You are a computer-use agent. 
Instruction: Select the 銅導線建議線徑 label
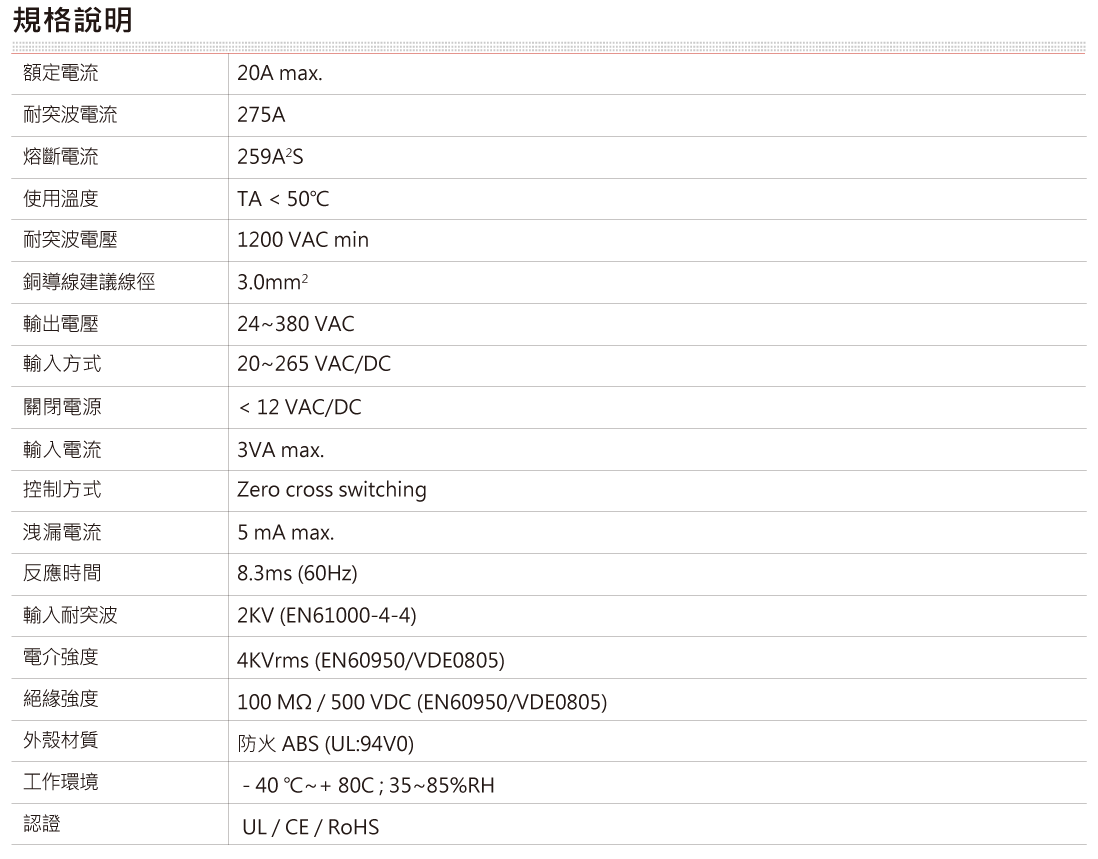(89, 283)
